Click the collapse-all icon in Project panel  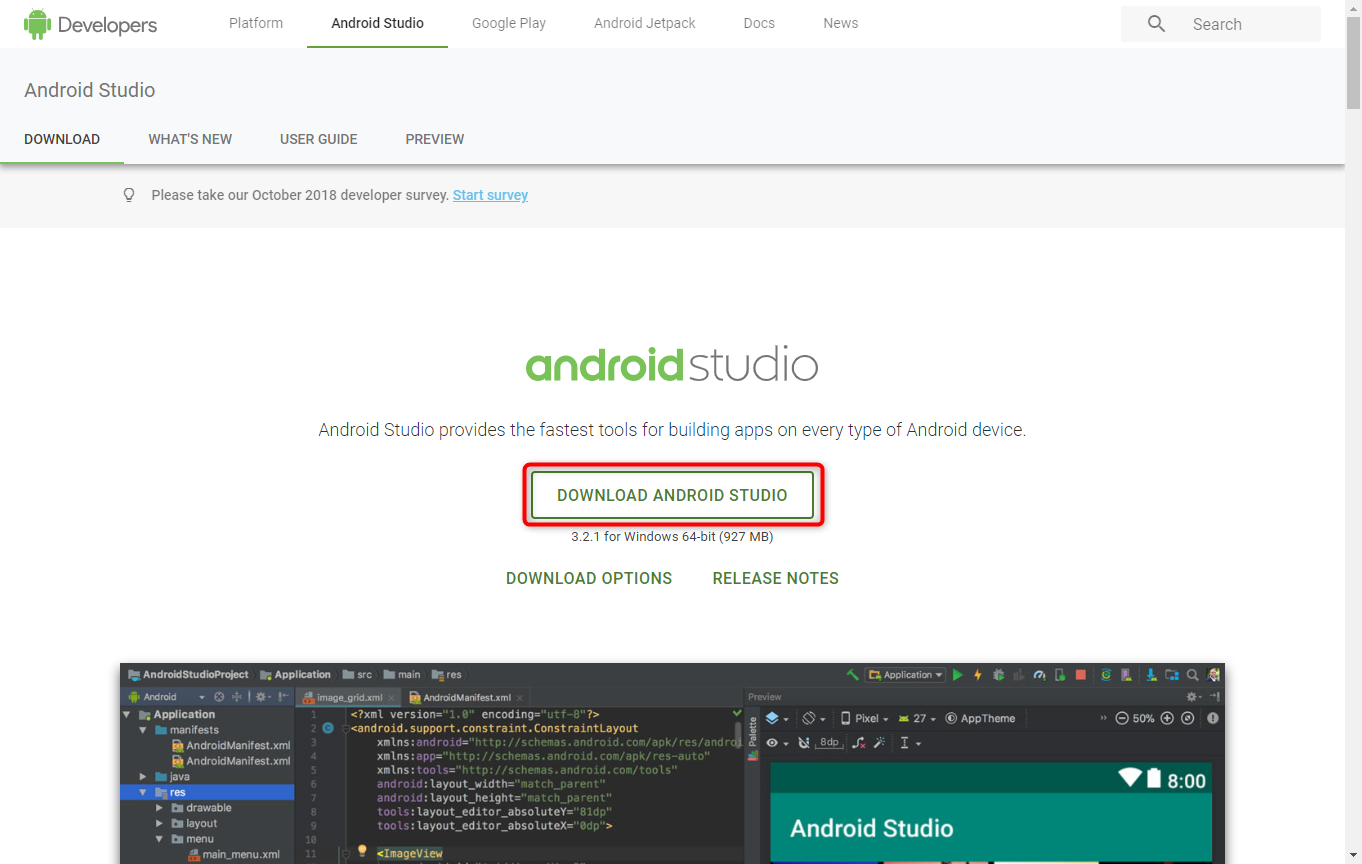(x=237, y=697)
